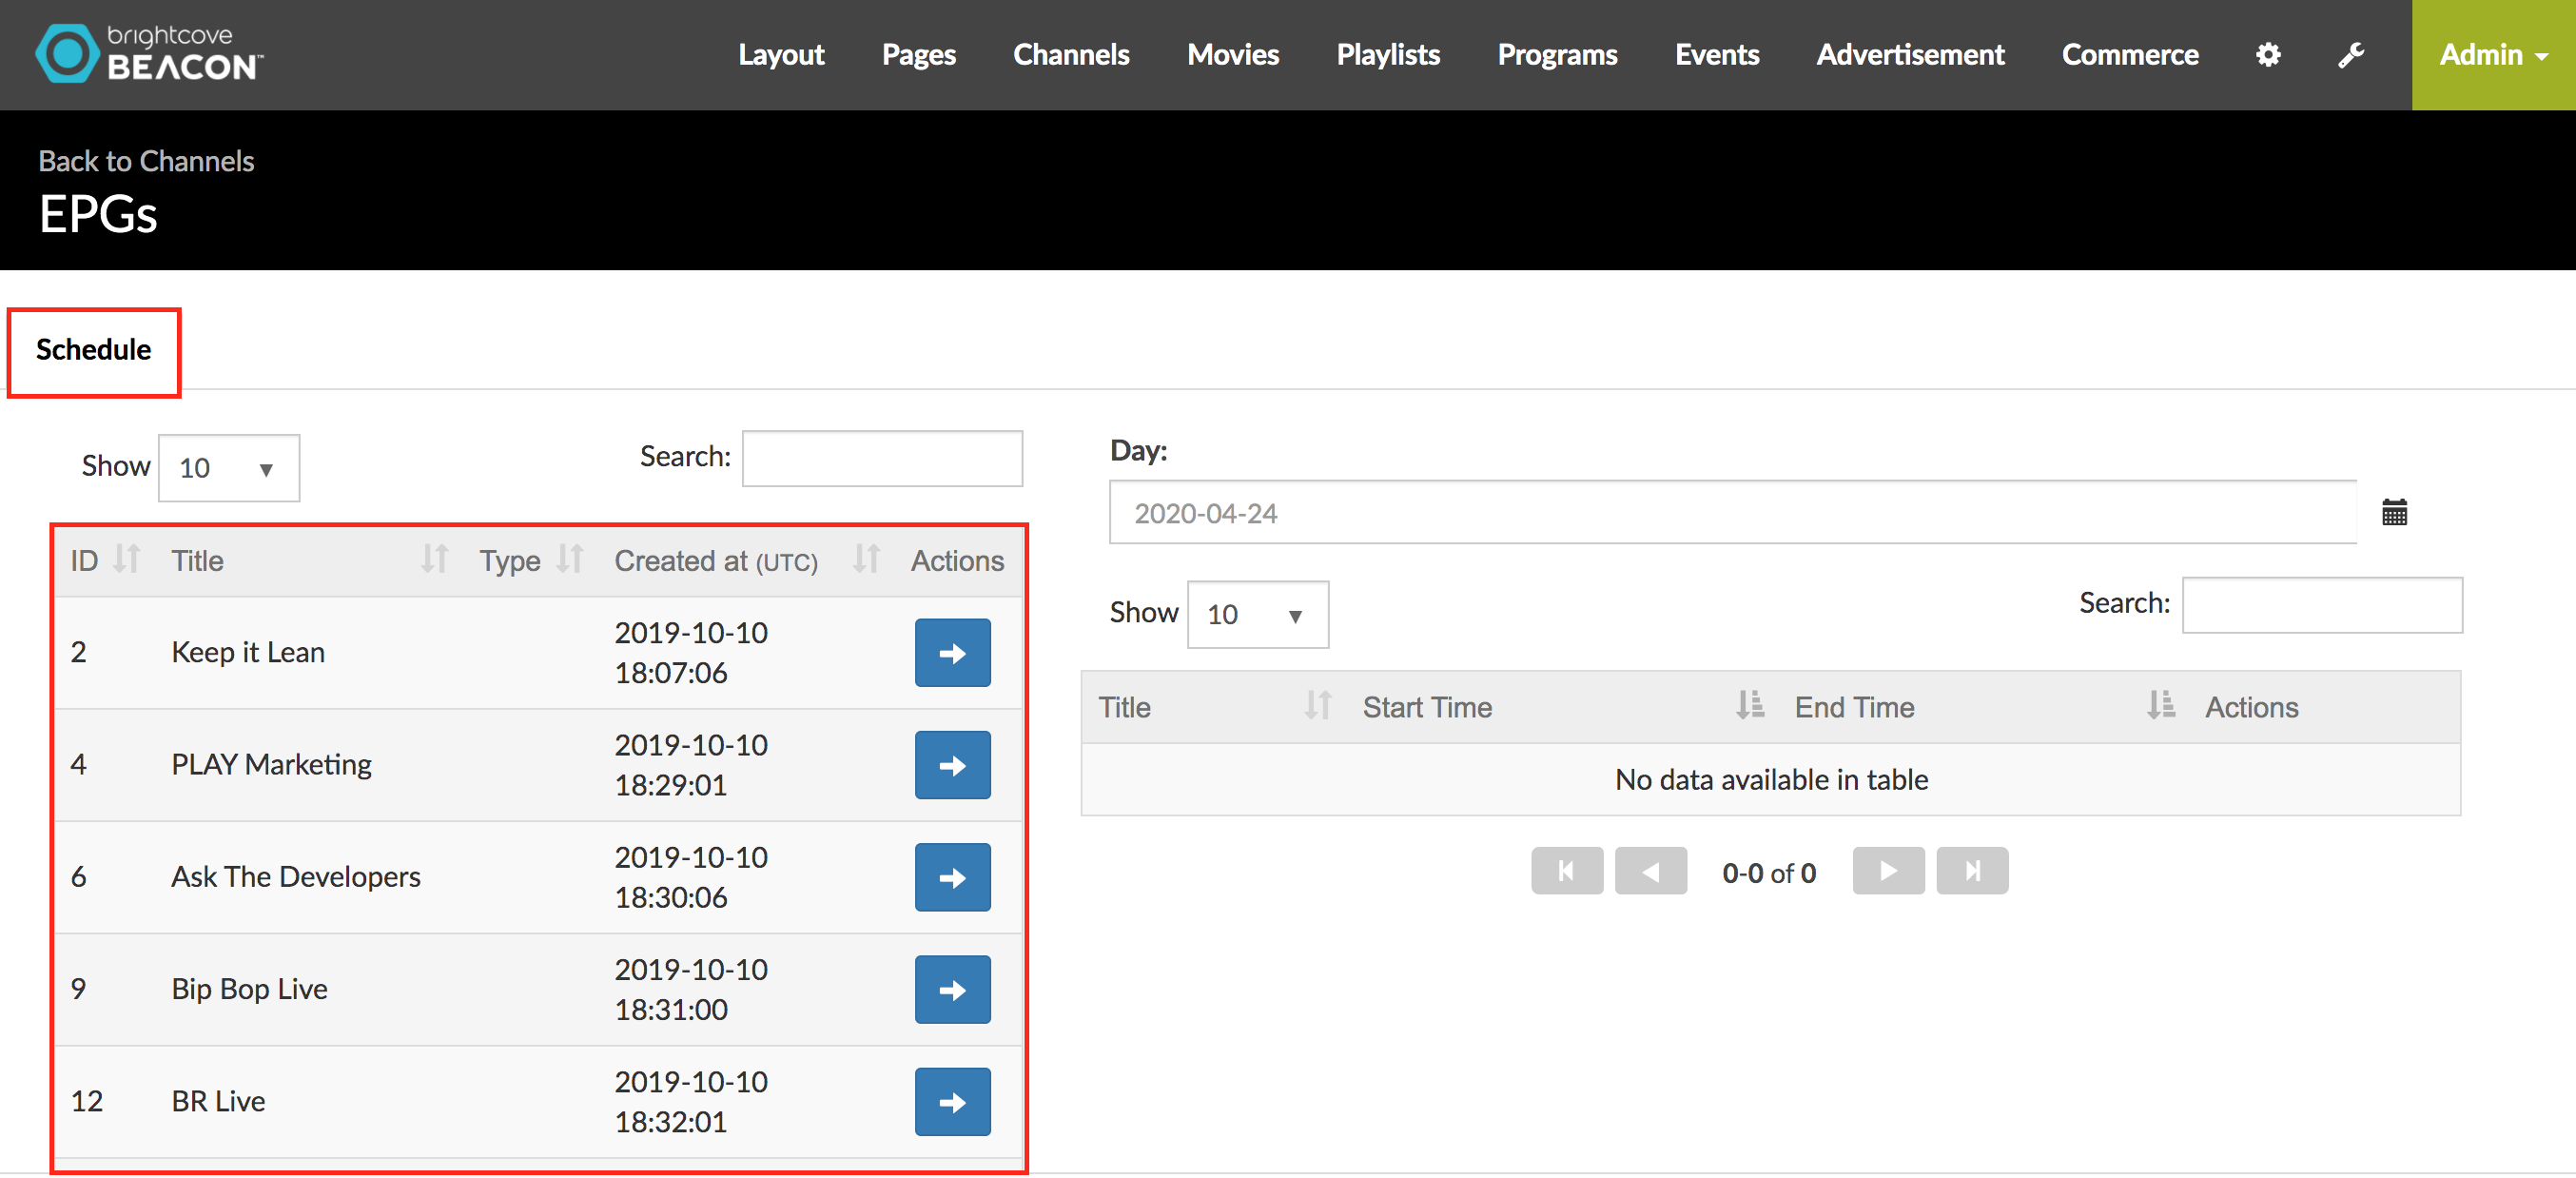Expand the Admin user menu
The image size is (2576, 1178).
click(2494, 54)
